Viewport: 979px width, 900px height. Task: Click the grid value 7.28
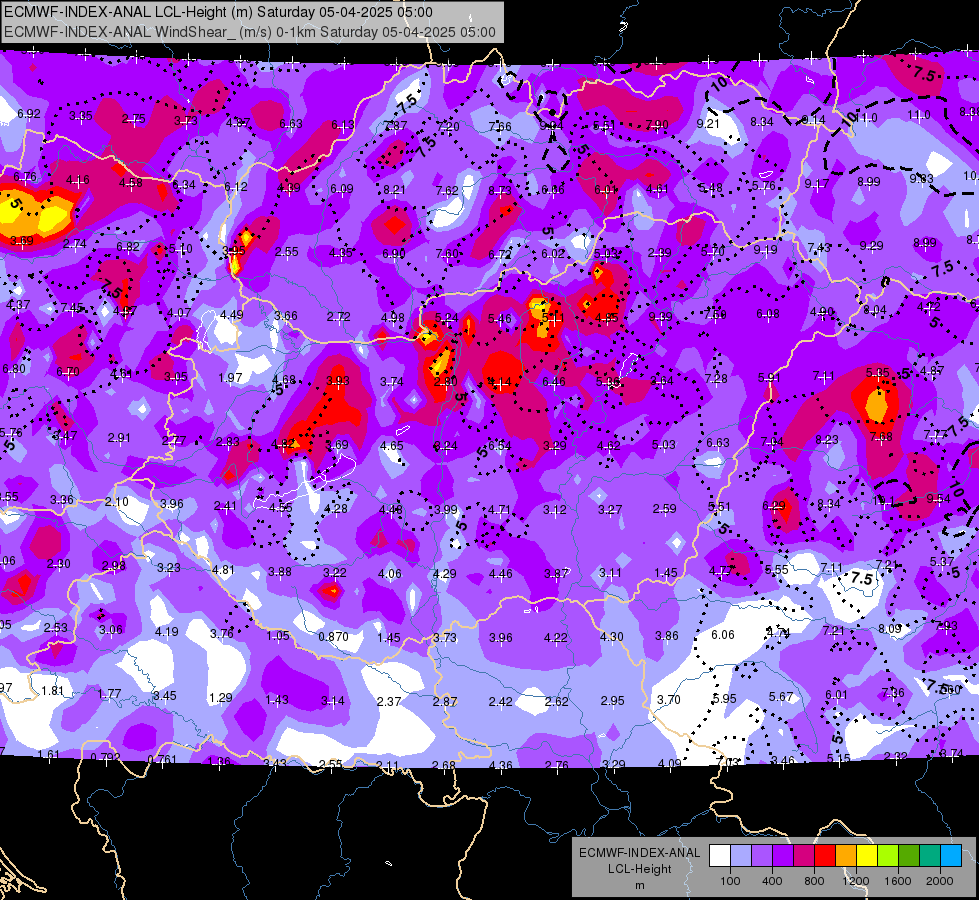coord(716,378)
